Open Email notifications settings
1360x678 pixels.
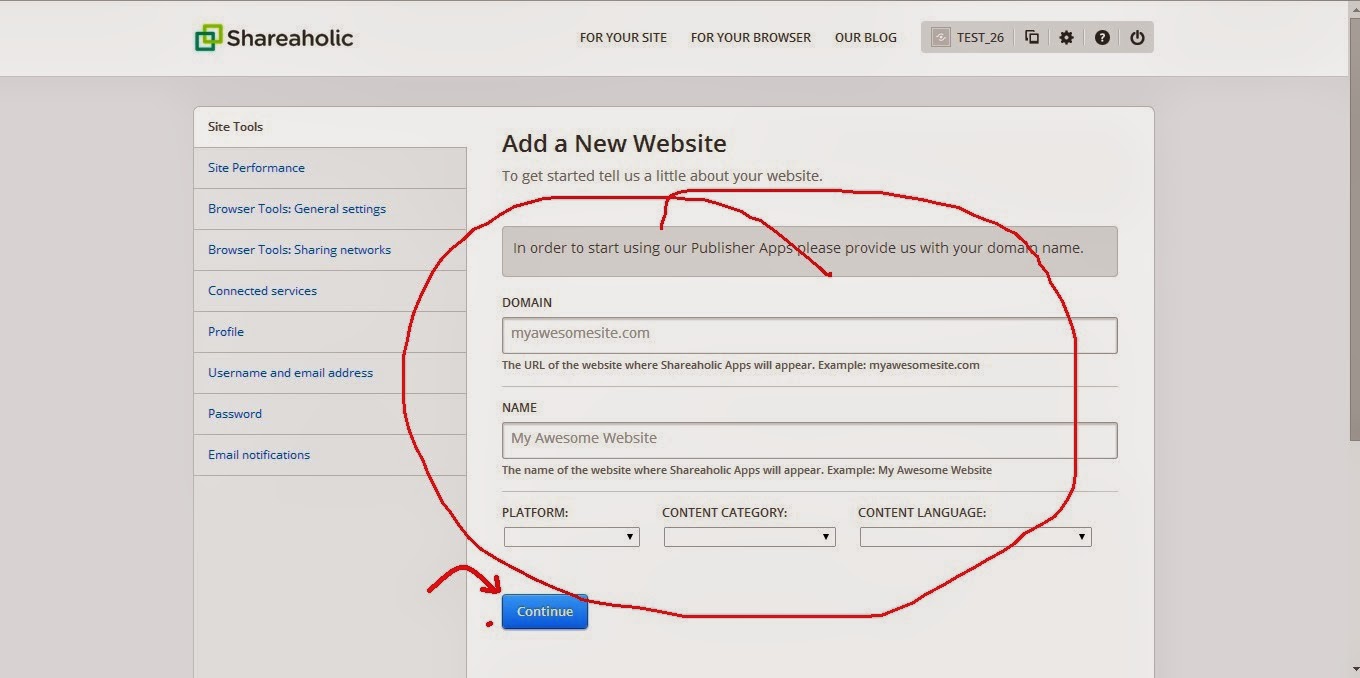[x=259, y=455]
